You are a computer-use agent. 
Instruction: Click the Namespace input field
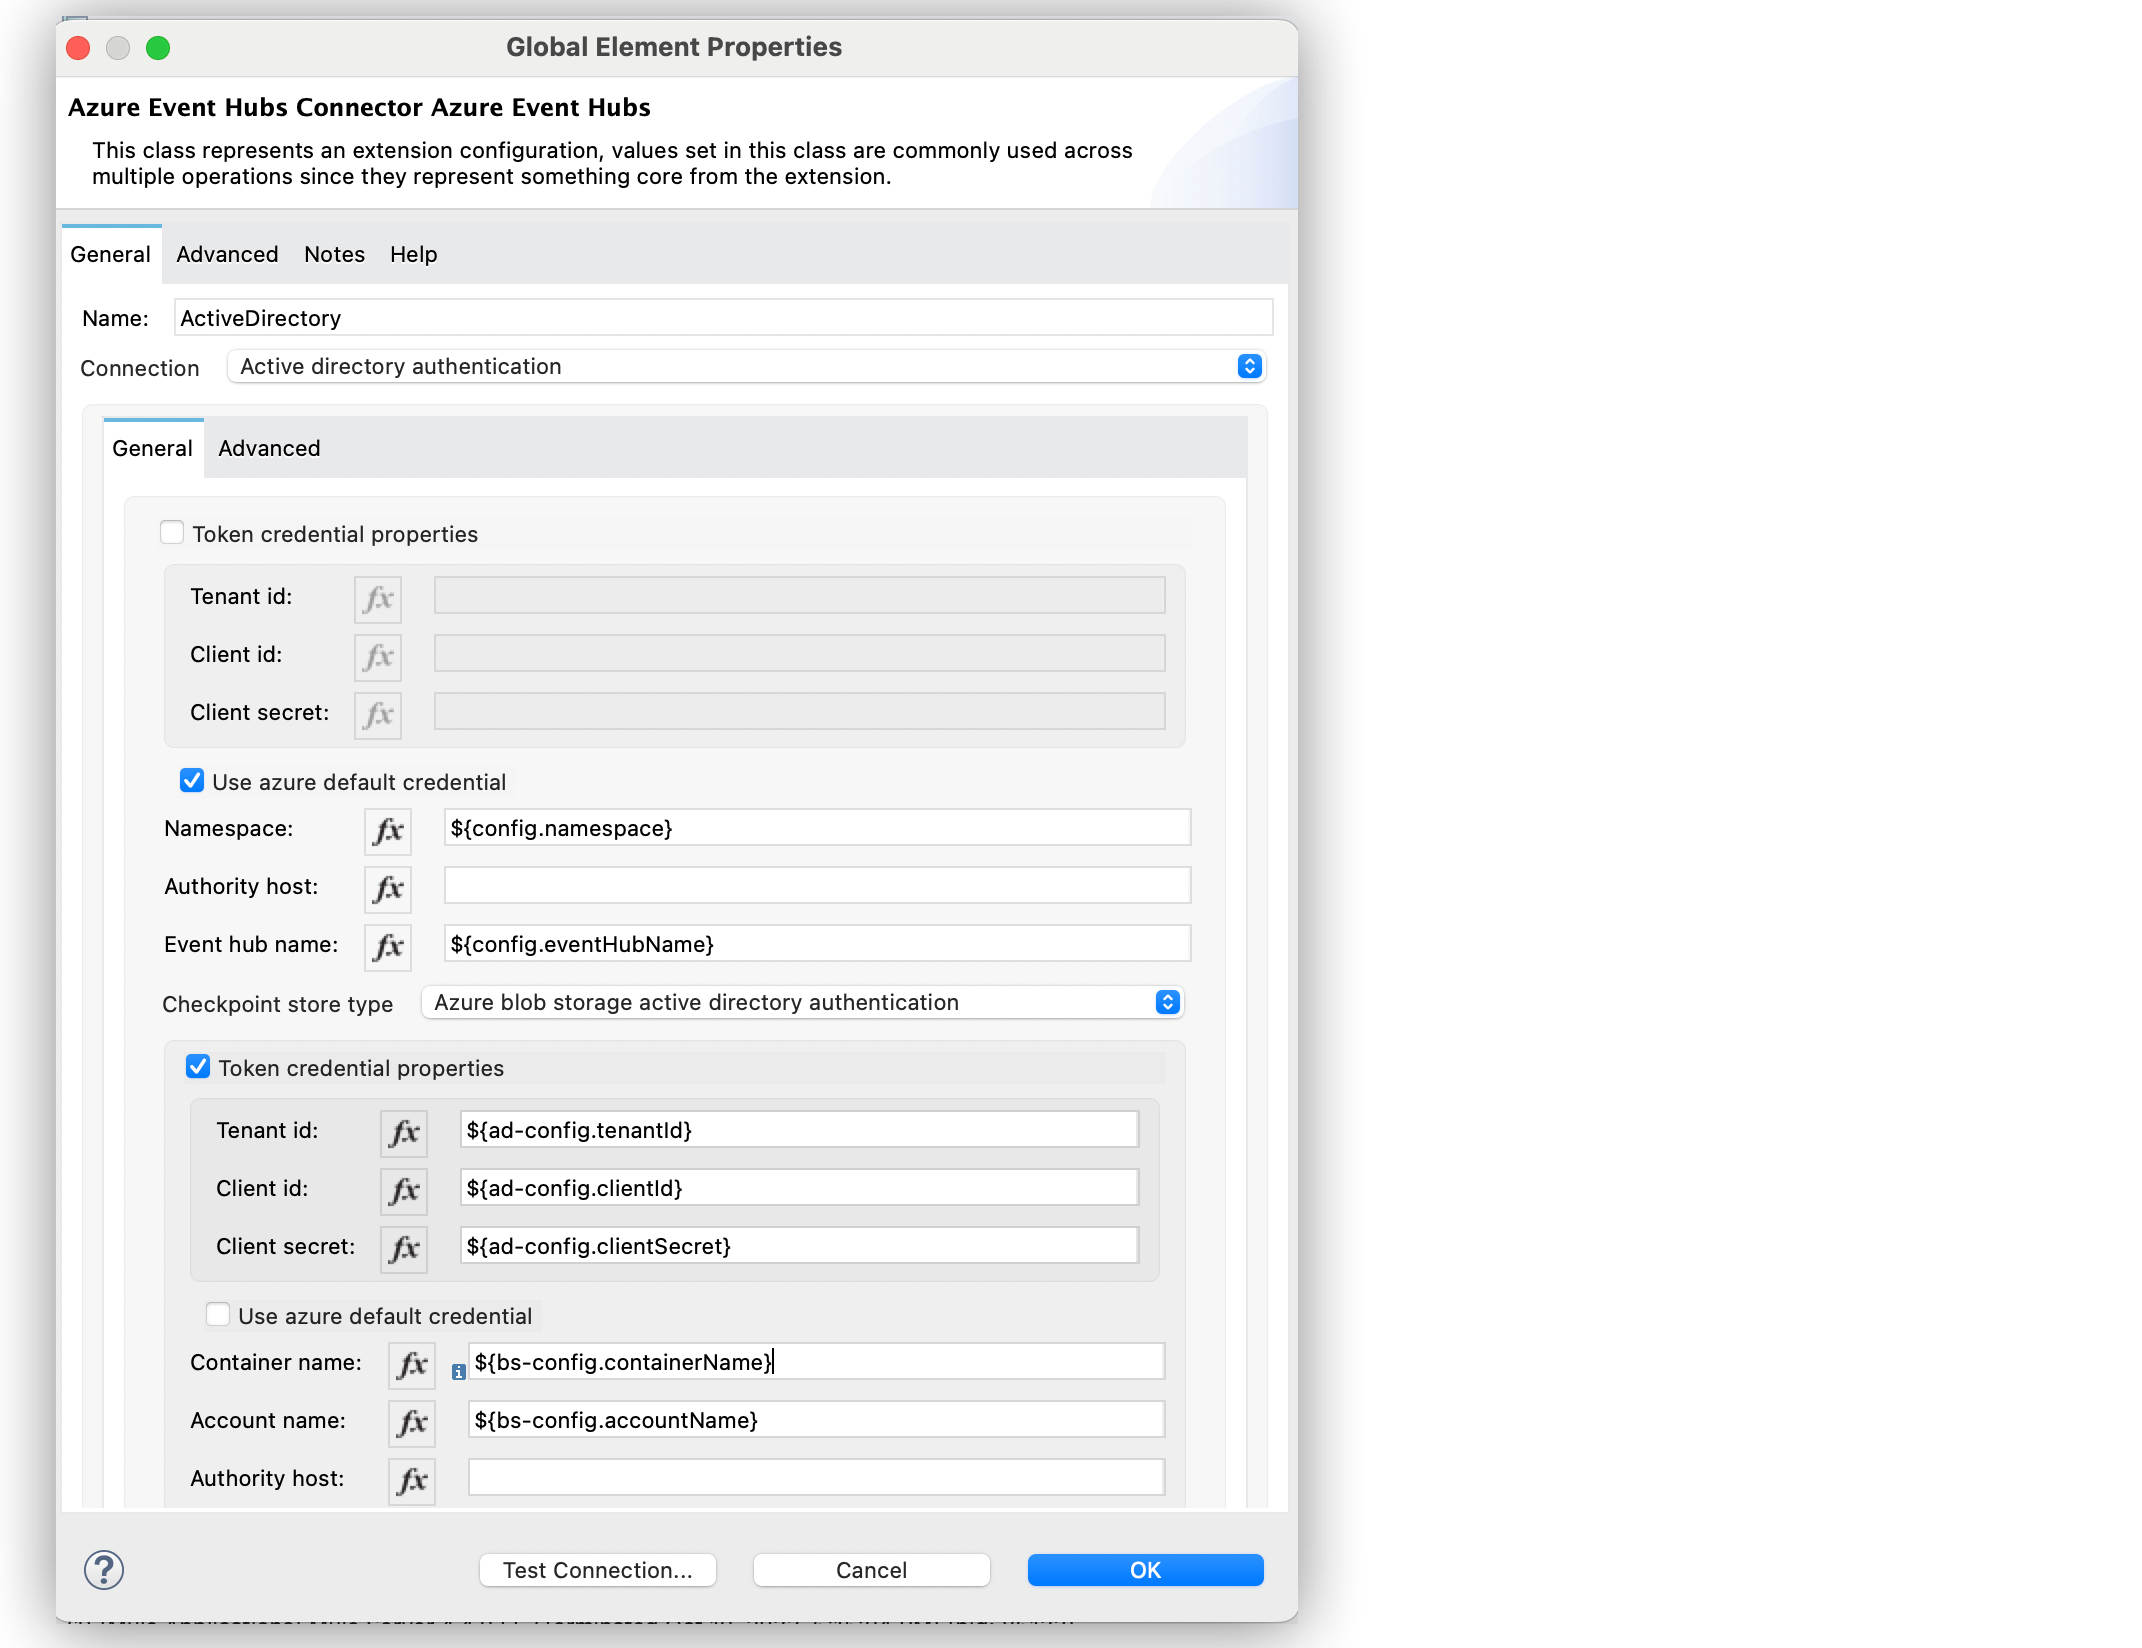coord(817,828)
